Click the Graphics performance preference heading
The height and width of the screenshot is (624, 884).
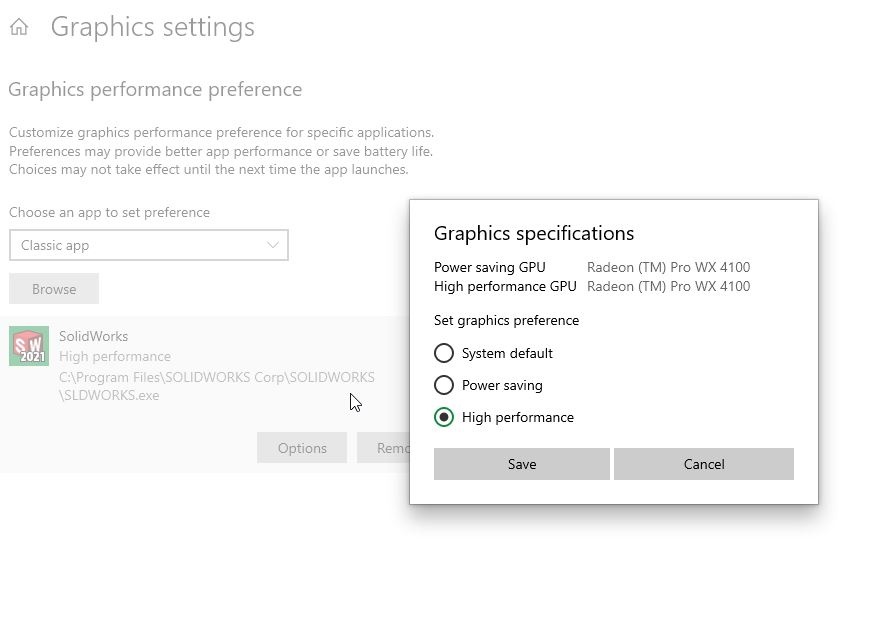tap(155, 90)
